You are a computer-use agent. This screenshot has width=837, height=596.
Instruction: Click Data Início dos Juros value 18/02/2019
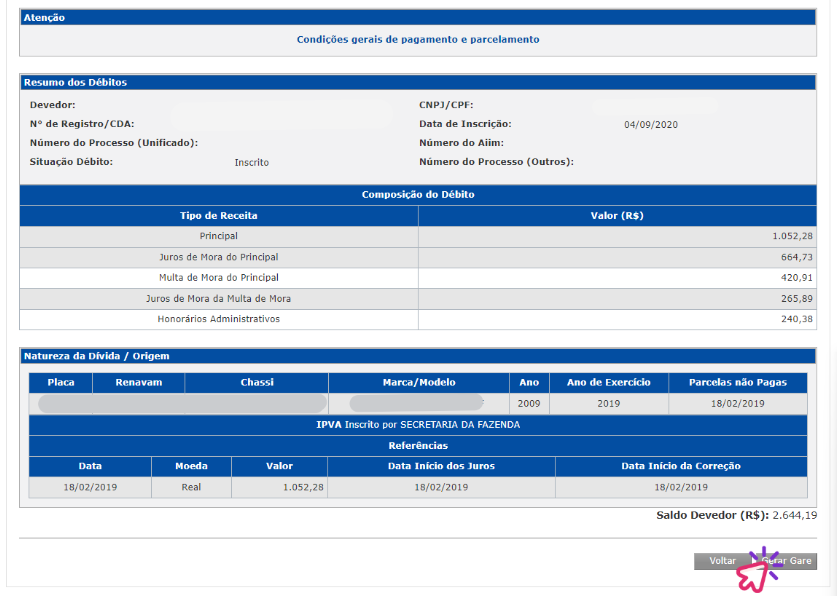[x=441, y=487]
